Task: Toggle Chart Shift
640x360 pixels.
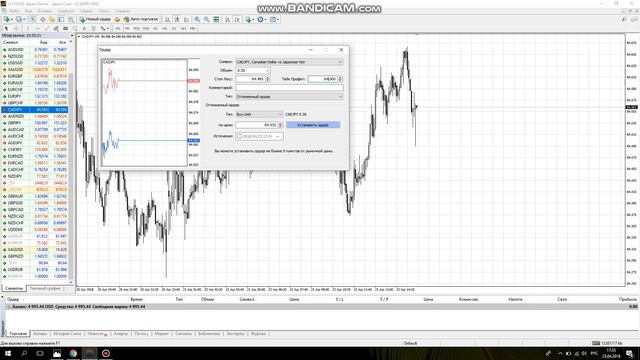Action: click(237, 19)
